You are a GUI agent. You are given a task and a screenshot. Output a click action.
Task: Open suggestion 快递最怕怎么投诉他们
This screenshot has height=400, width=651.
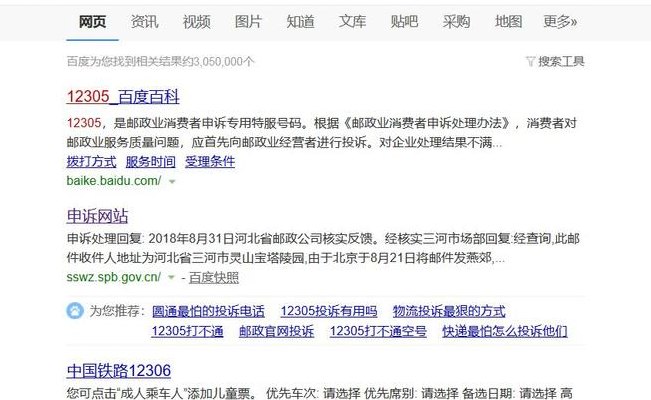pyautogui.click(x=504, y=331)
